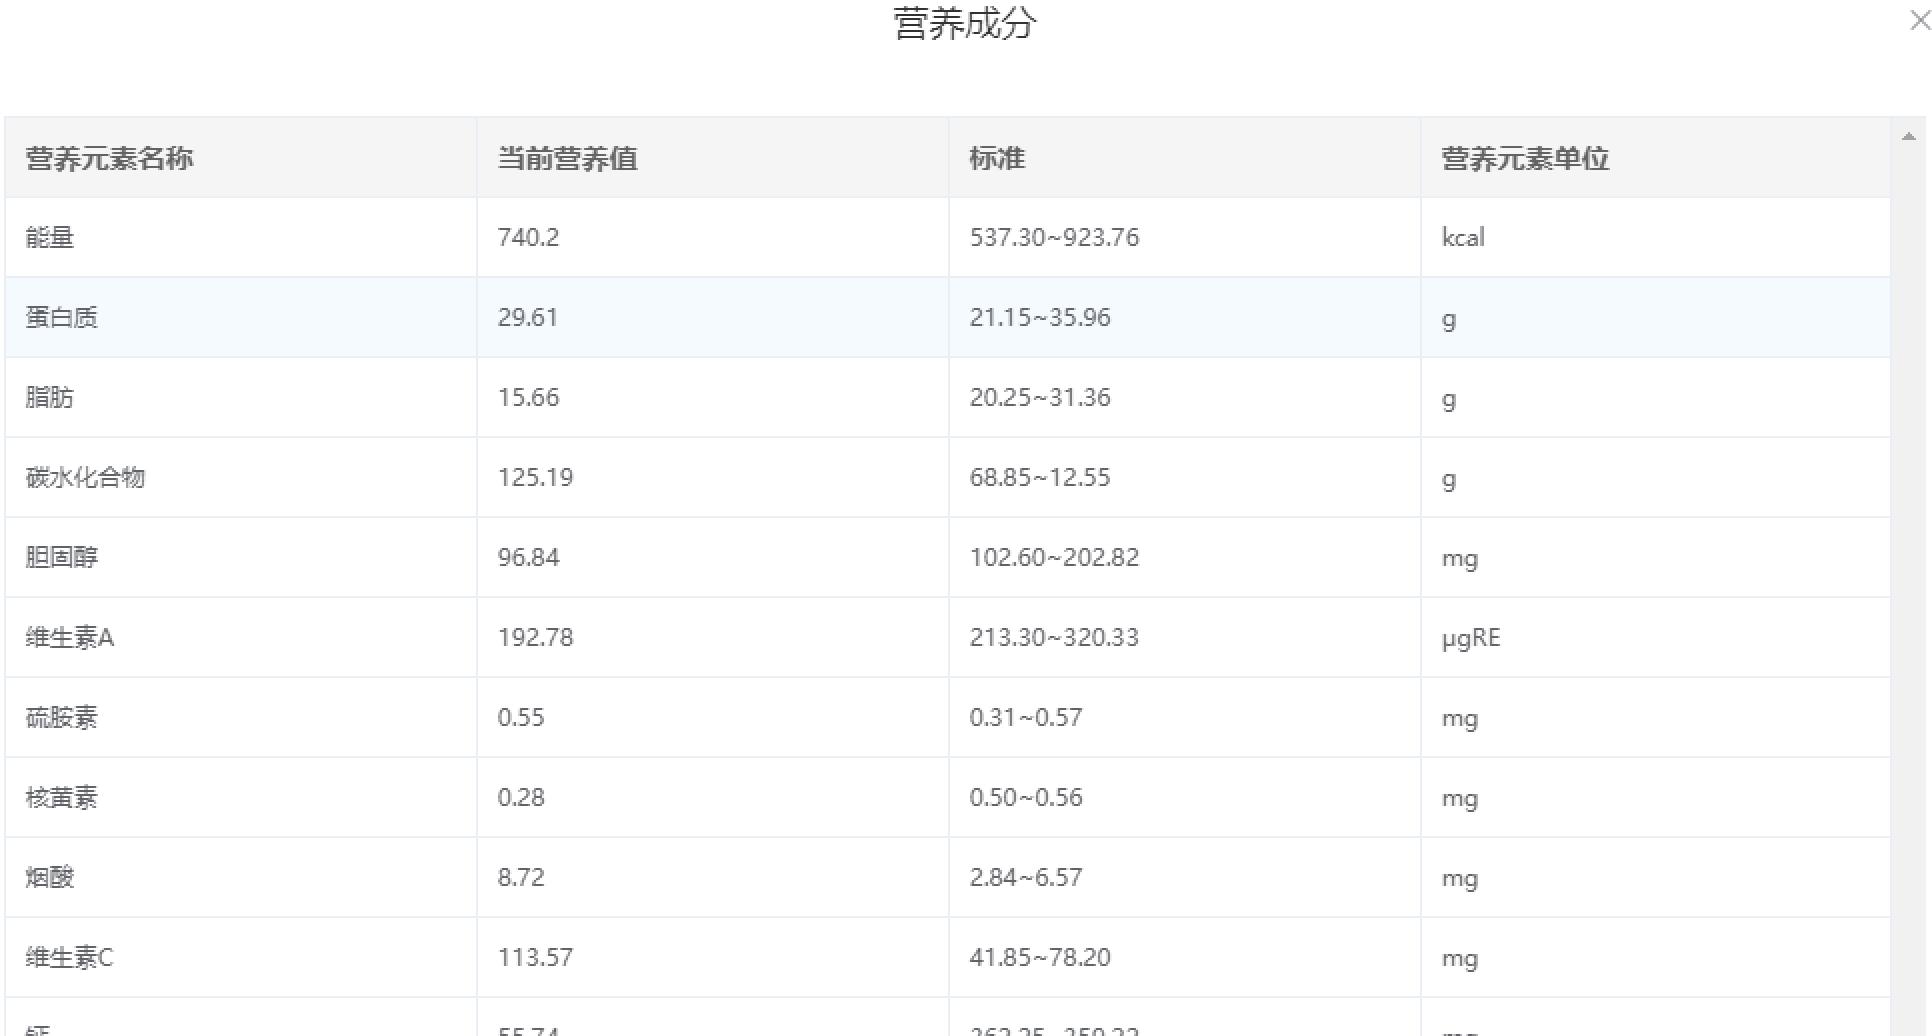Click the 碳水化合物 row name cell
This screenshot has height=1036, width=1932.
click(x=86, y=478)
